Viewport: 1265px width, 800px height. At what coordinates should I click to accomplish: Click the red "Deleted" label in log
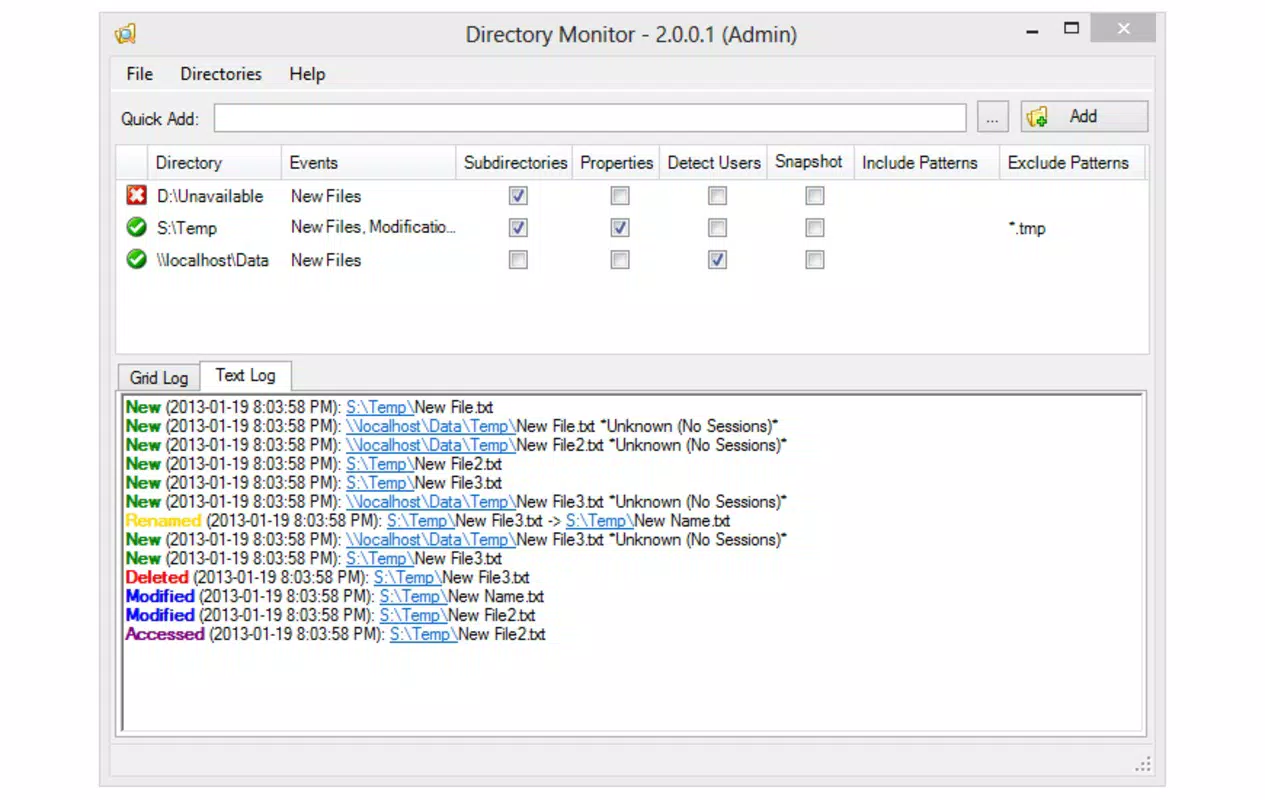[157, 578]
